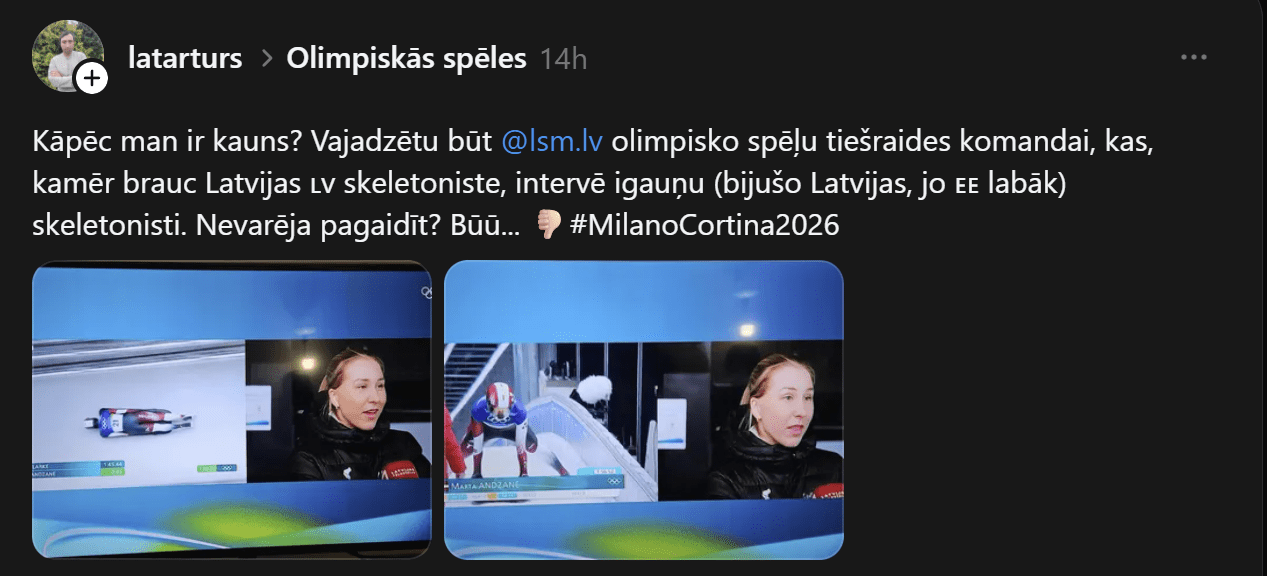
Task: Click the plus follow badge on the avatar
Action: click(91, 78)
